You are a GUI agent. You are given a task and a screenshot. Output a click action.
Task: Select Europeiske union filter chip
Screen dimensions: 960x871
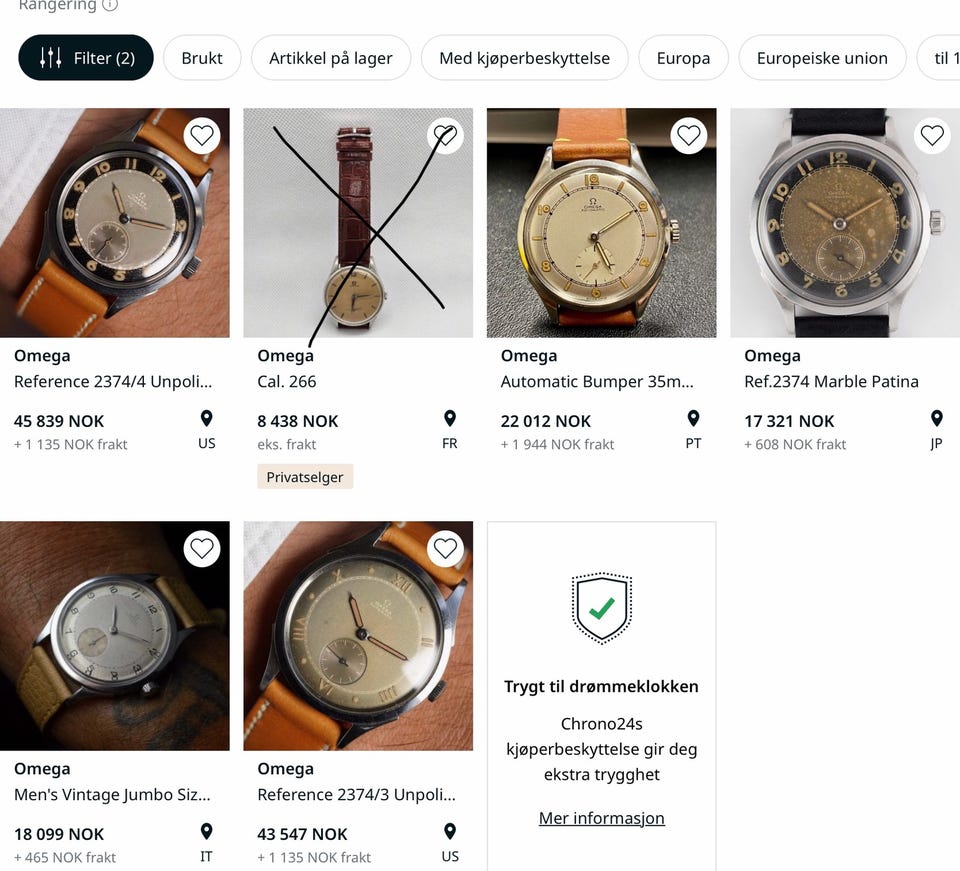tap(822, 58)
